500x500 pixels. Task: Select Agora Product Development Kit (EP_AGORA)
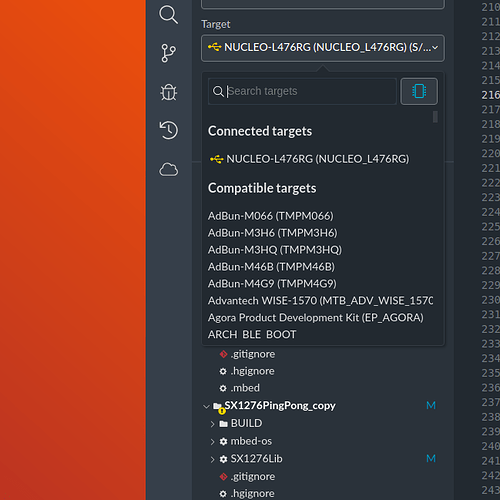click(x=316, y=318)
